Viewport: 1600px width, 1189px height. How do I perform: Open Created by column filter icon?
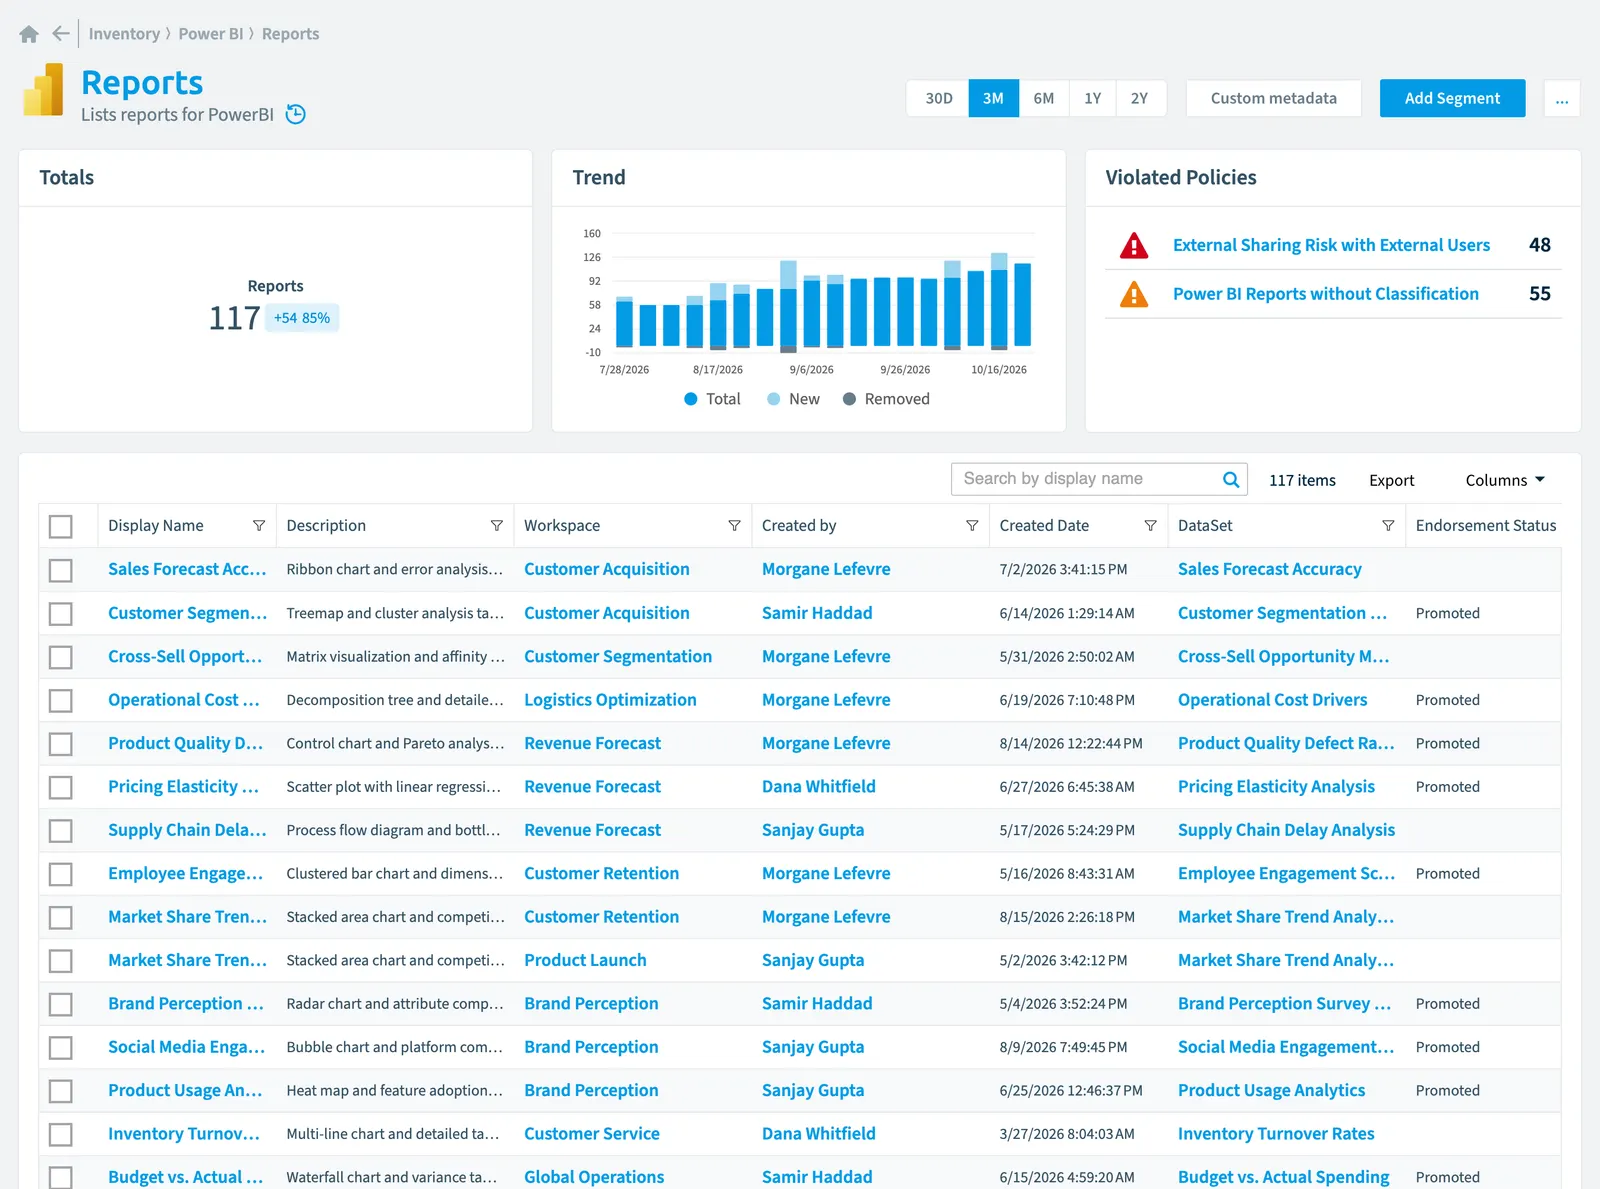(x=972, y=526)
